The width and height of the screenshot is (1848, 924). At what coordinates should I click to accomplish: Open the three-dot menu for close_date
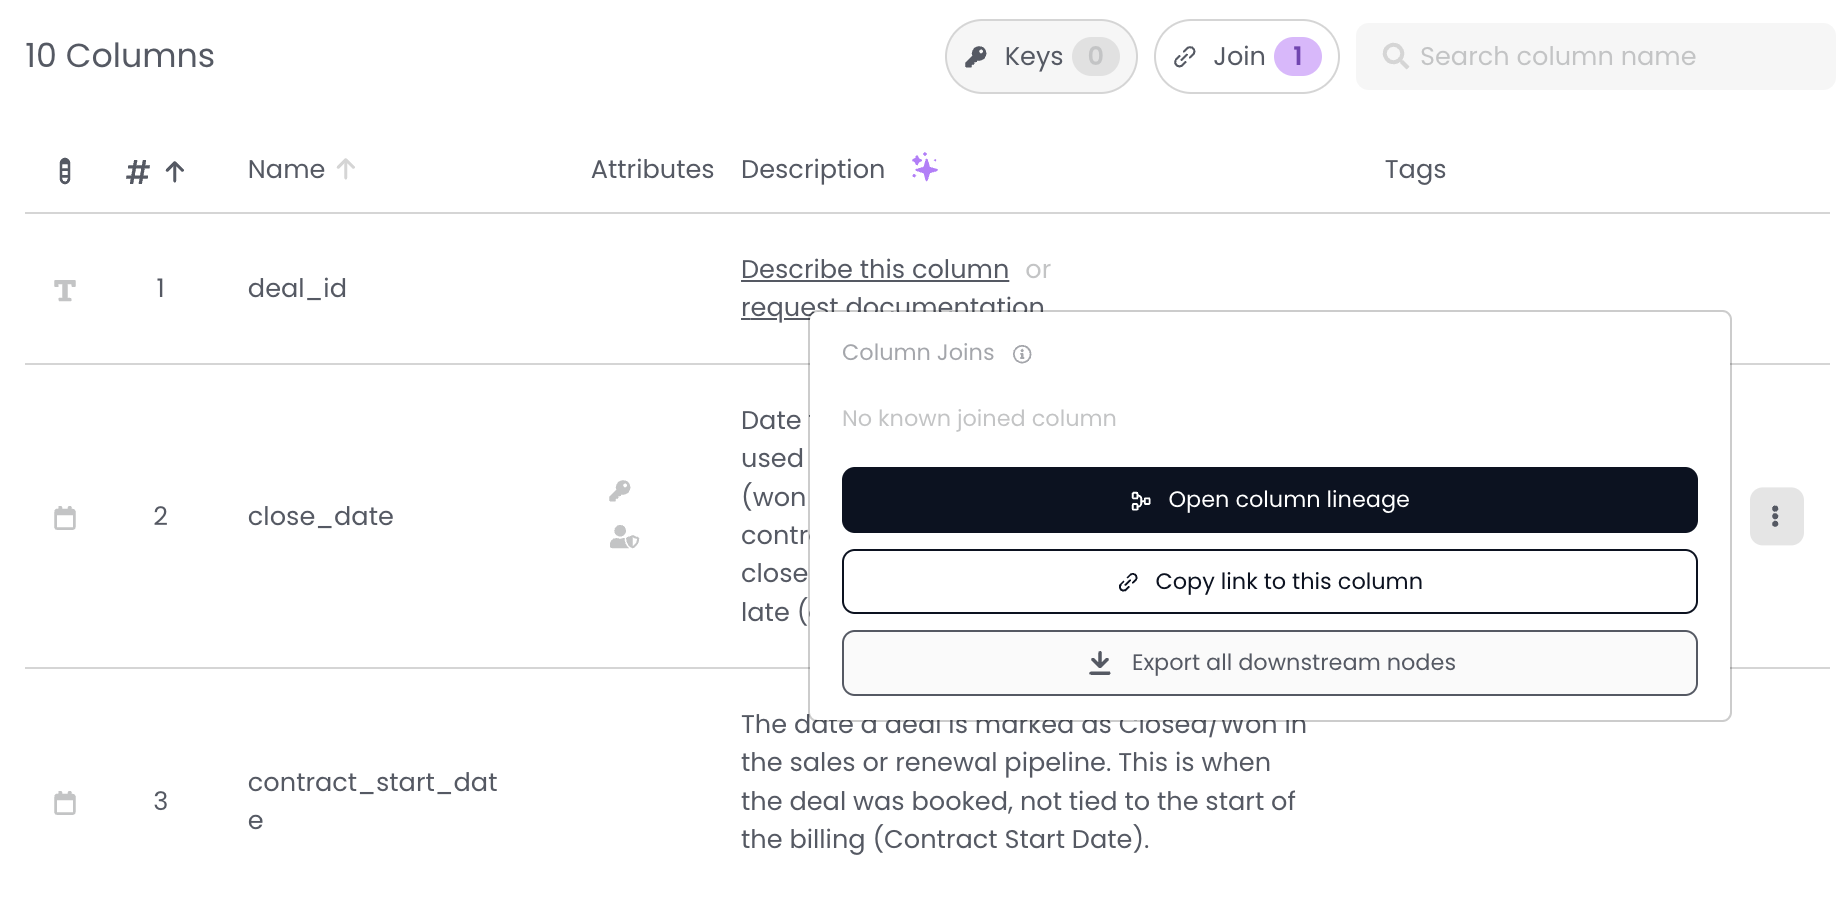click(1775, 516)
